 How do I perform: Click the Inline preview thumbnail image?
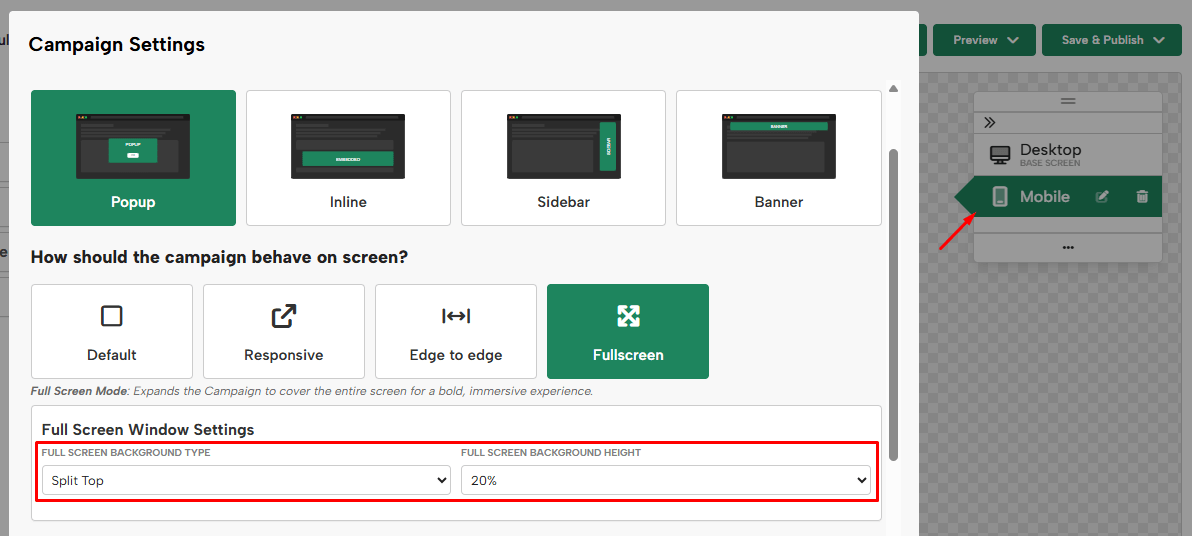pyautogui.click(x=348, y=147)
